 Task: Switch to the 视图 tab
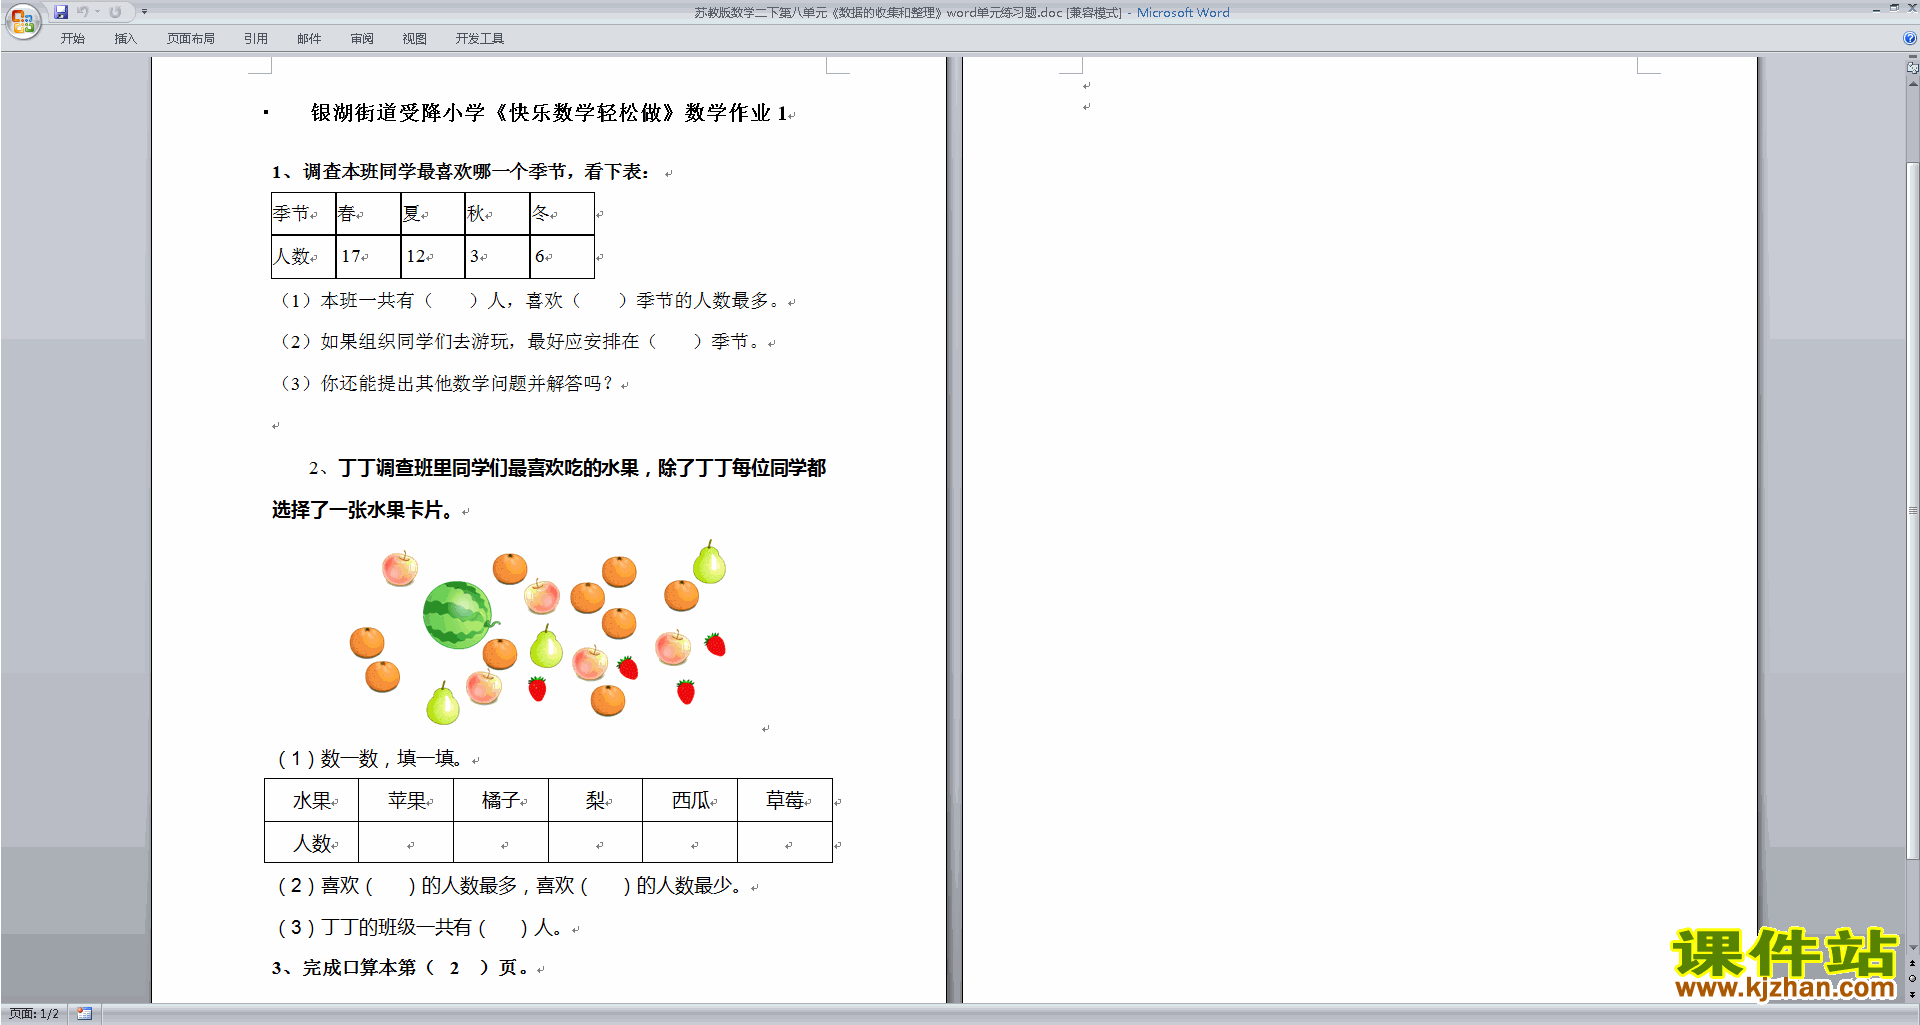click(x=414, y=39)
